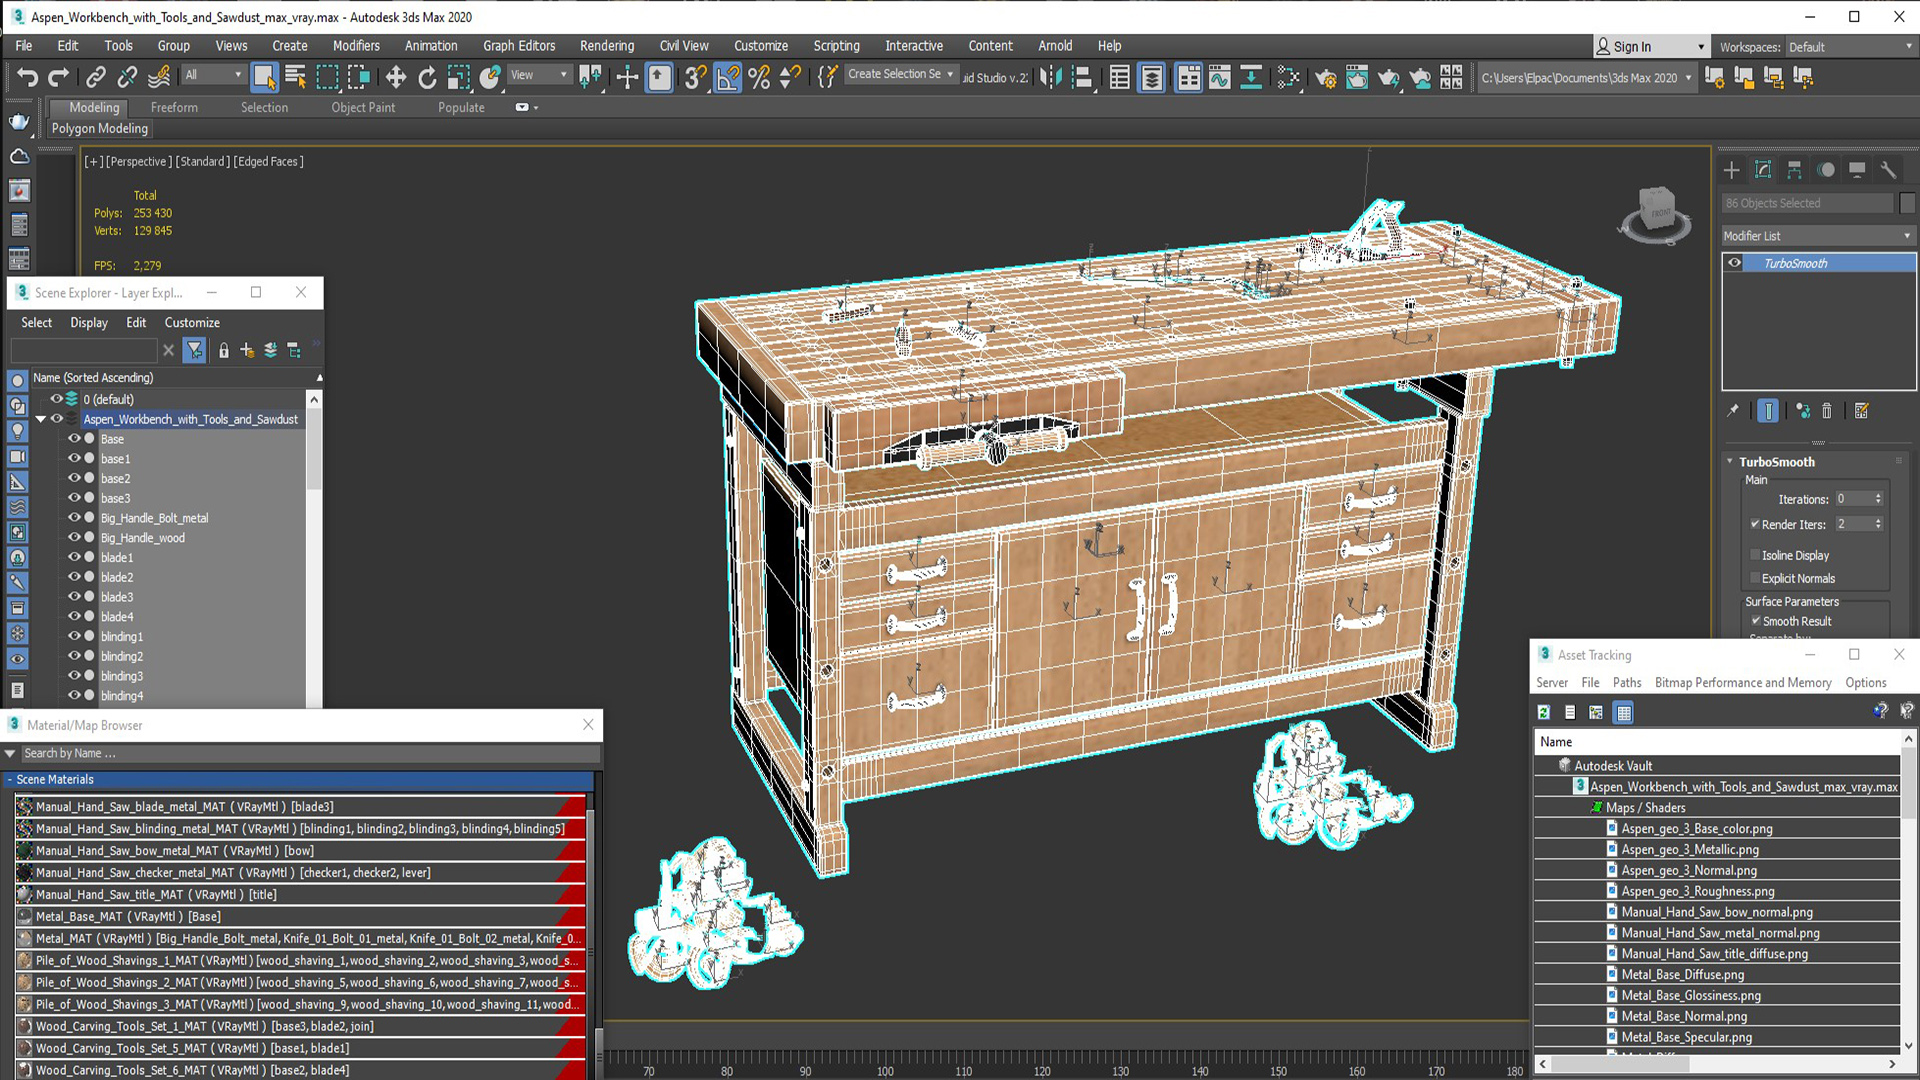The height and width of the screenshot is (1080, 1920).
Task: Open Bitmap Performance and Memory in Asset Tracking
Action: coord(1743,682)
